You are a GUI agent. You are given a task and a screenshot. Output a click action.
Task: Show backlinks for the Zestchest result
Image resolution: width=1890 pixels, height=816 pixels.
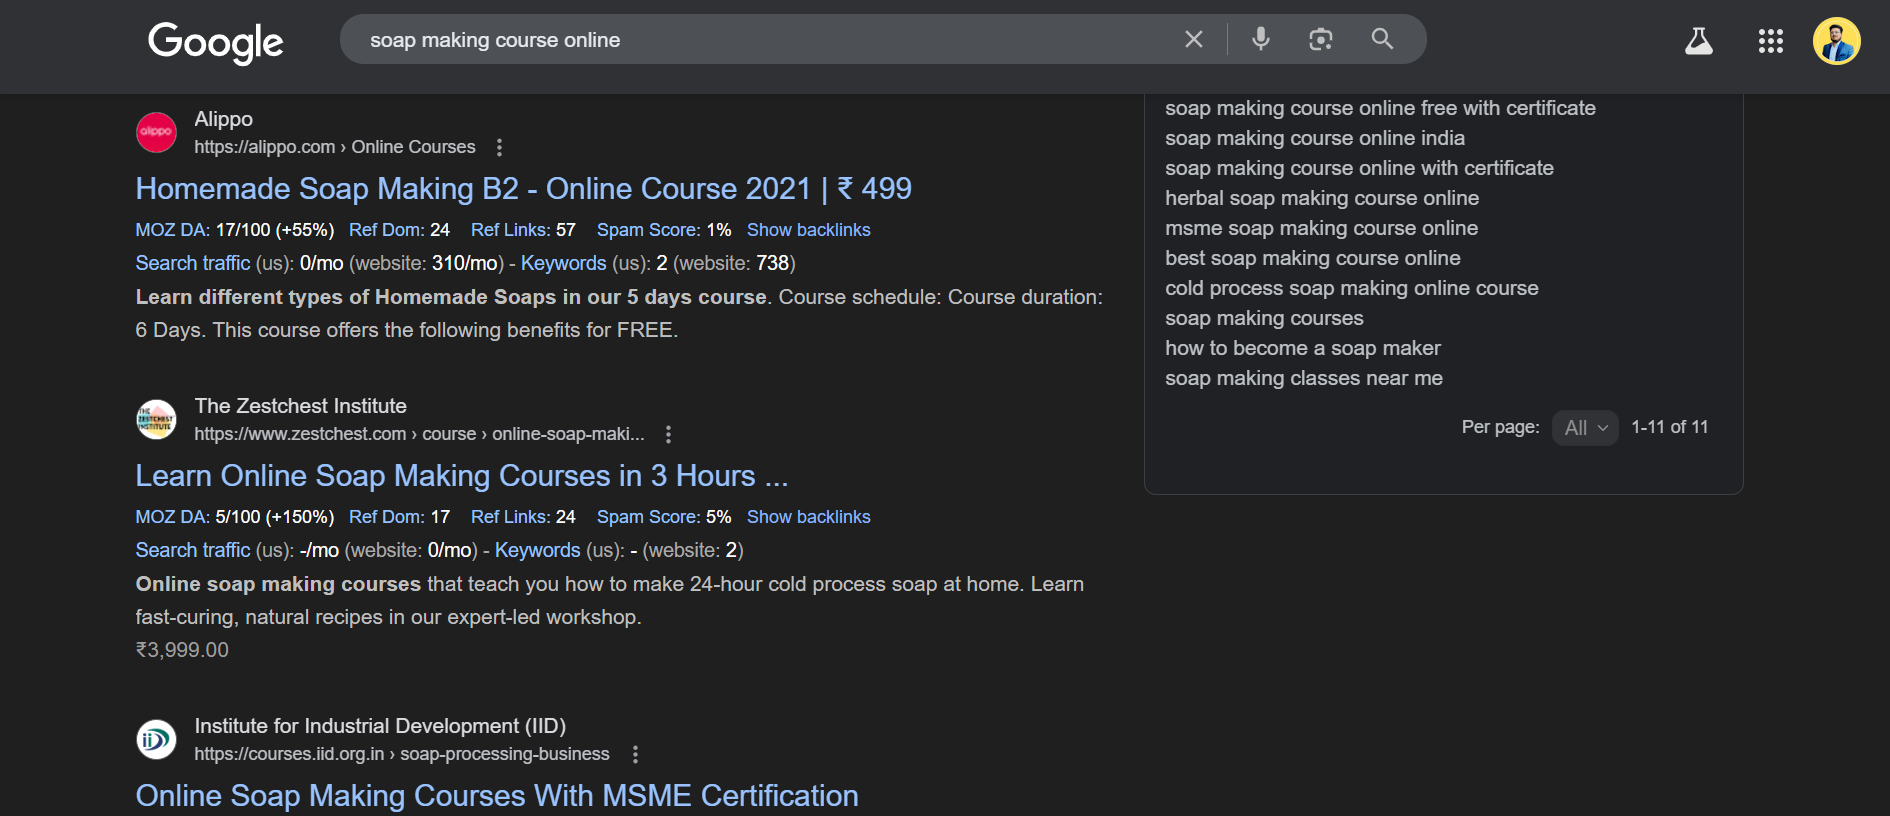click(808, 517)
